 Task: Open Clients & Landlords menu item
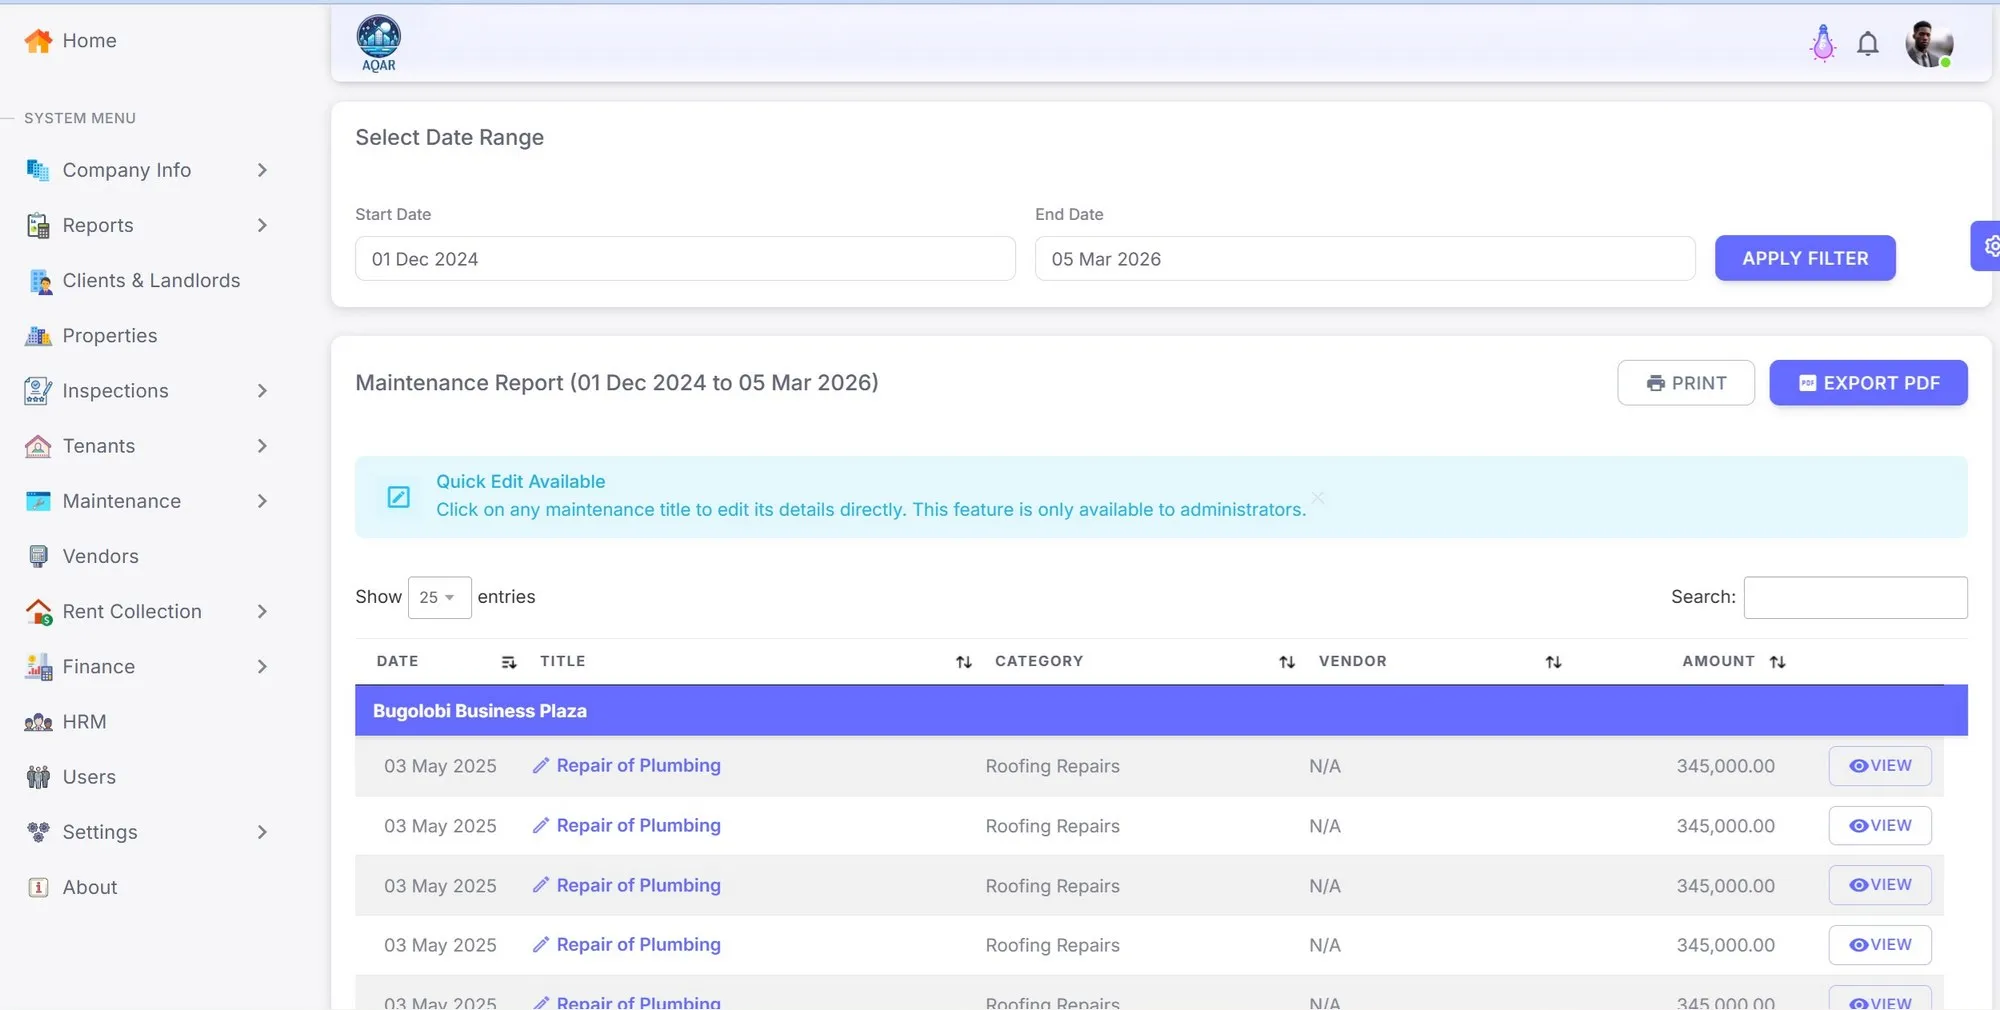151,281
